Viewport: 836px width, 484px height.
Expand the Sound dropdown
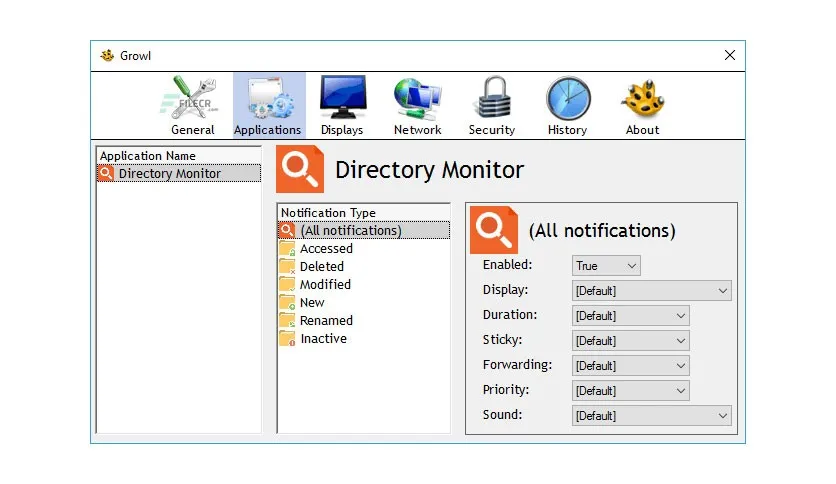652,416
